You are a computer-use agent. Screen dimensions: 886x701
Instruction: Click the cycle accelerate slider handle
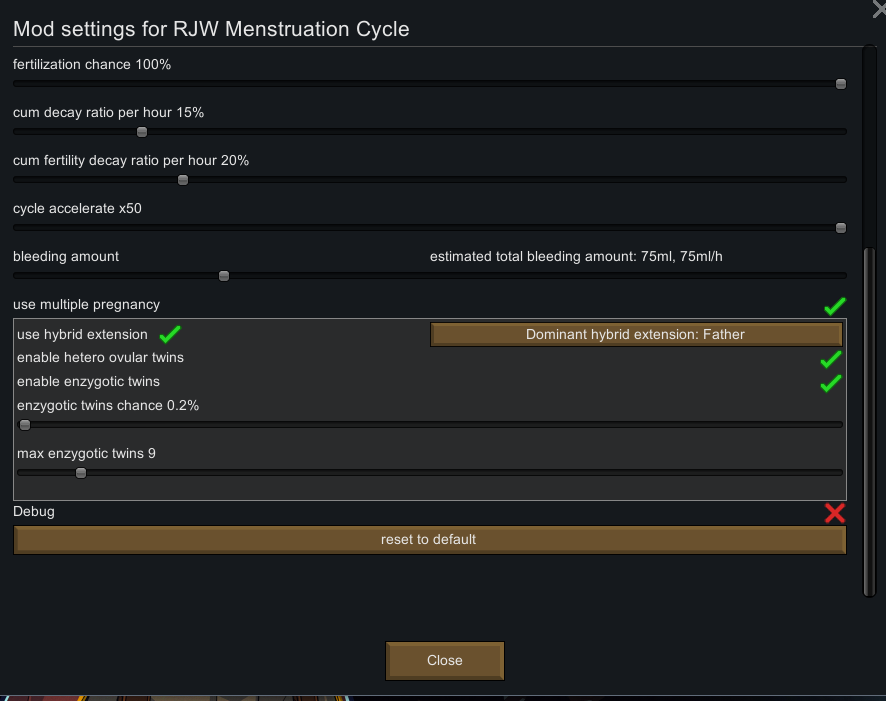[841, 228]
